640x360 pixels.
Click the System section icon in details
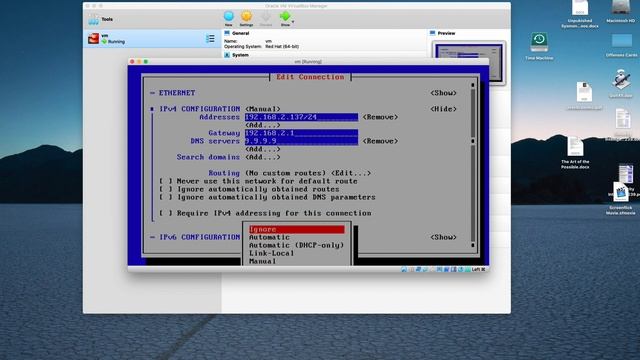click(227, 55)
